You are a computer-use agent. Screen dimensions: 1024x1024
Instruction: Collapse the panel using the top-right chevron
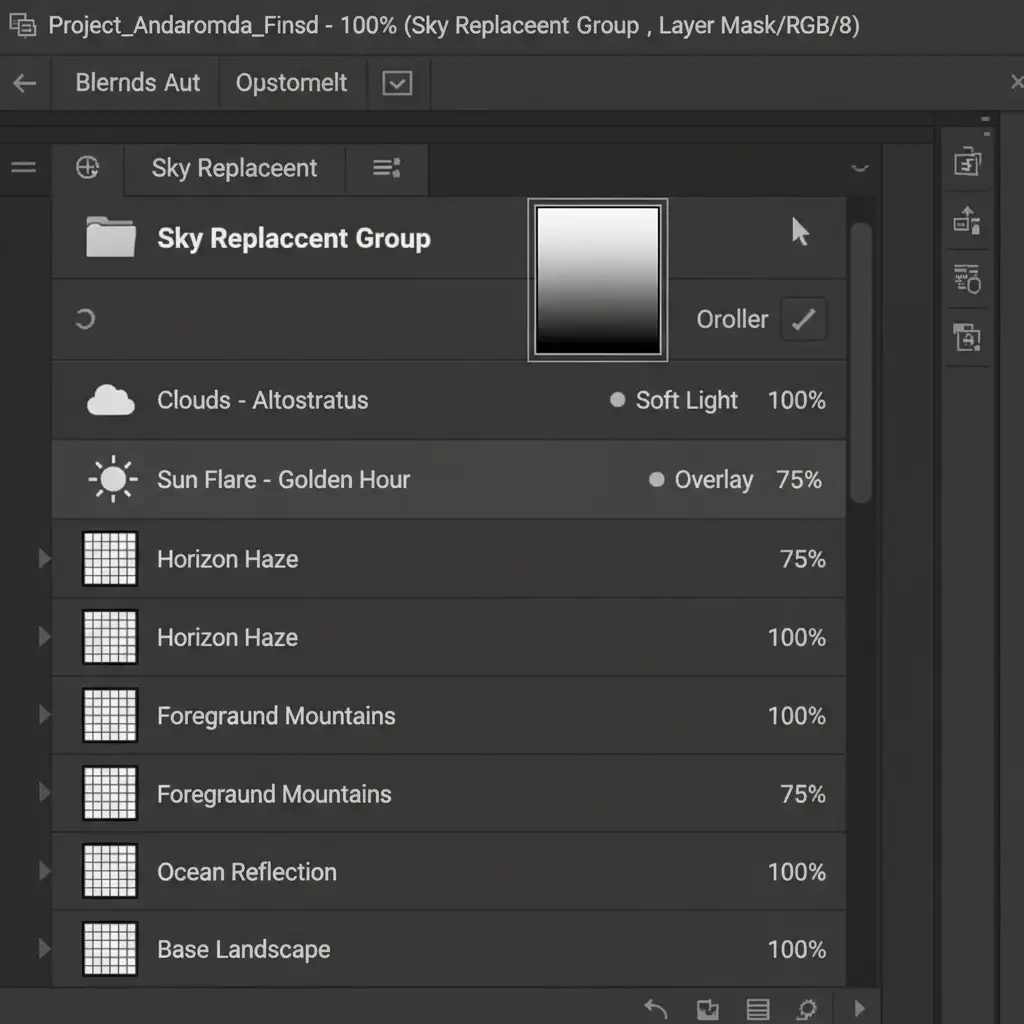point(859,169)
